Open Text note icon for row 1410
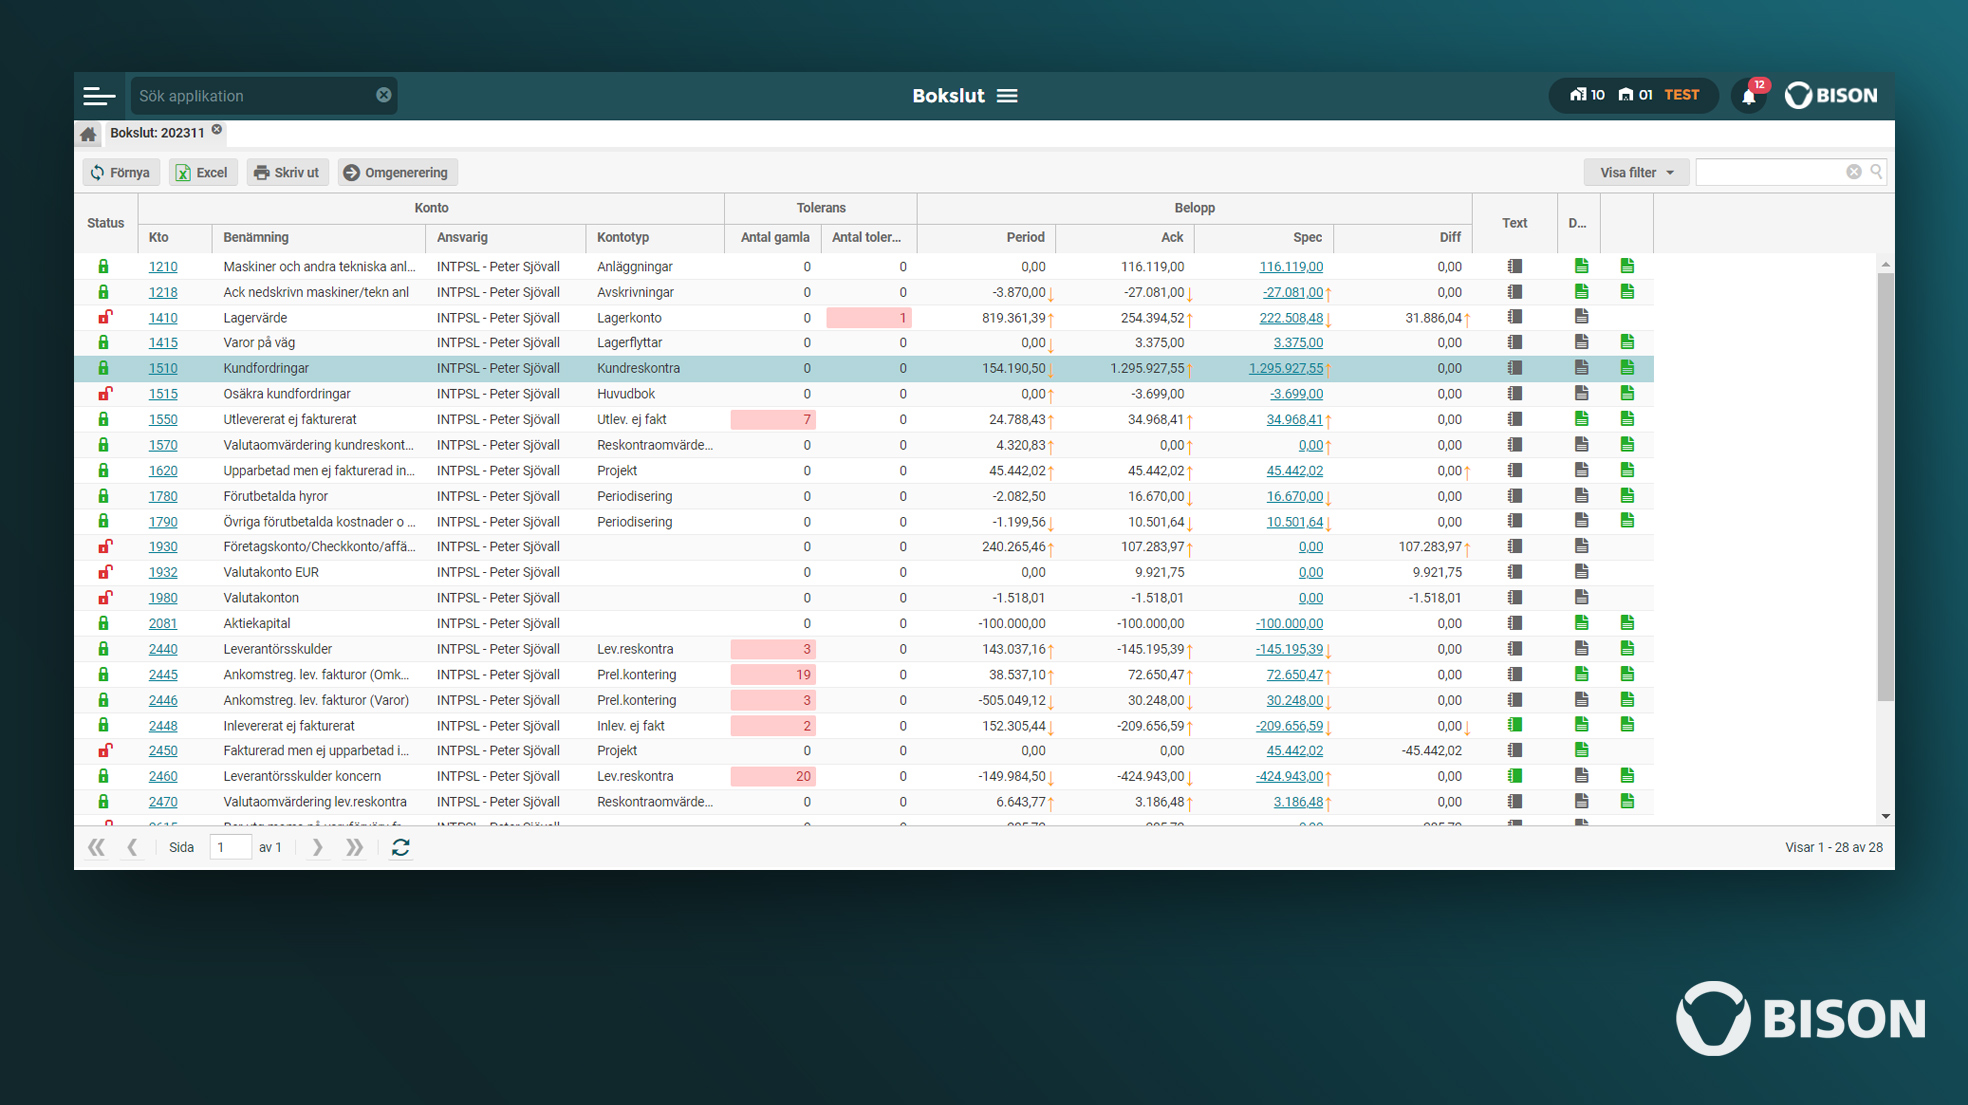The width and height of the screenshot is (1968, 1105). tap(1515, 317)
